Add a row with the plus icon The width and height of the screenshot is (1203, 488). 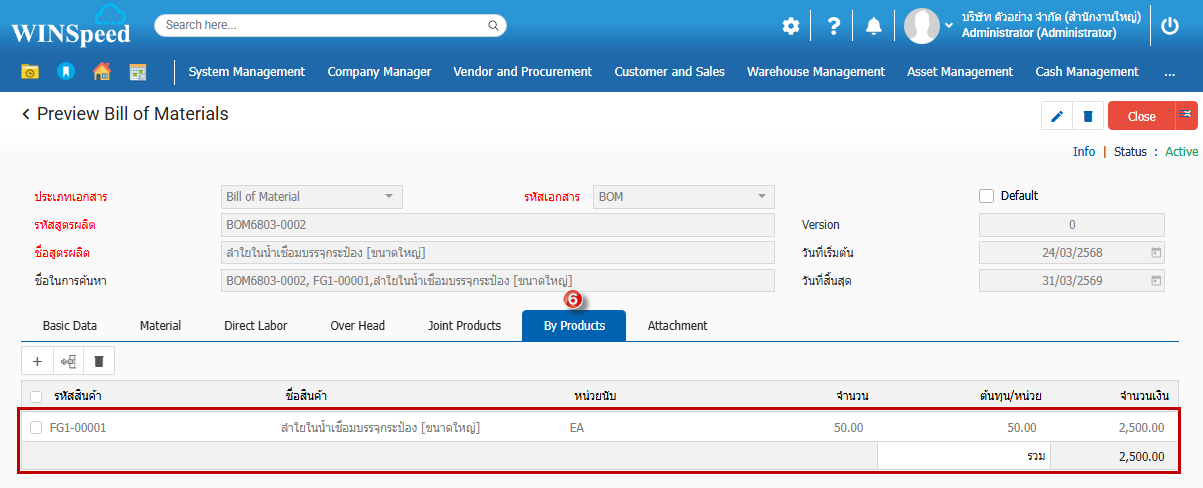[37, 361]
